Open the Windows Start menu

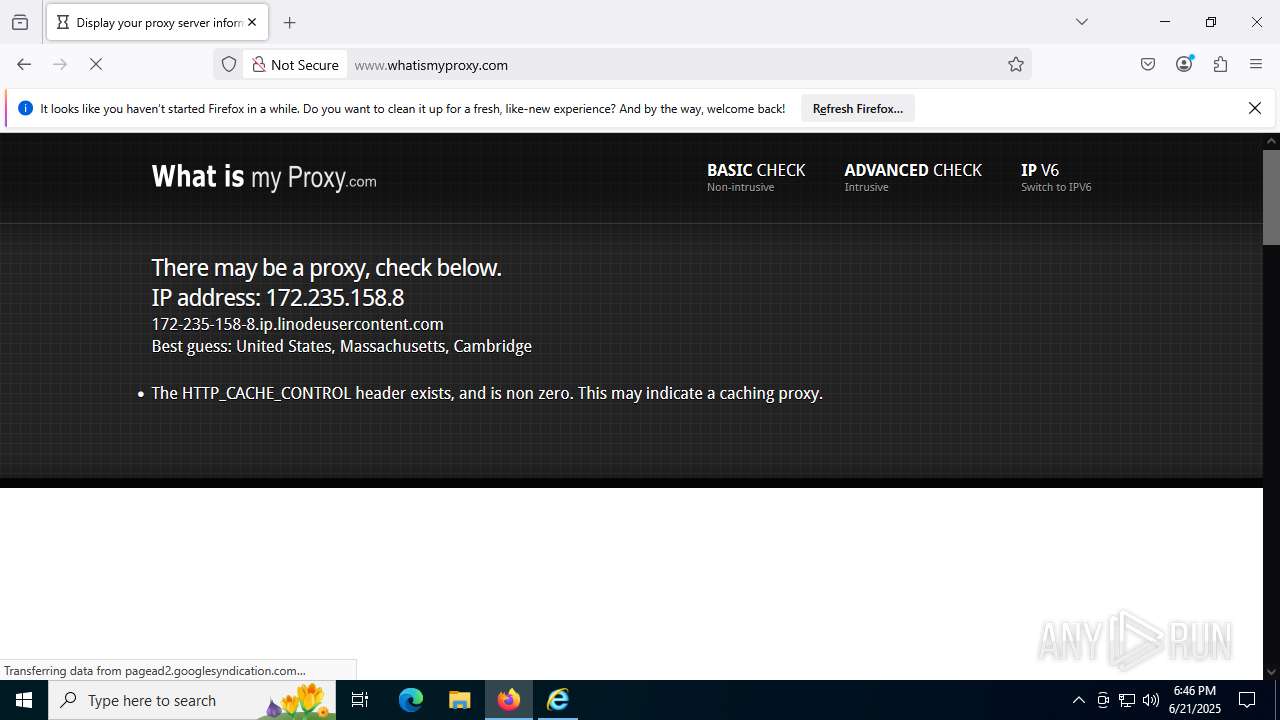24,700
